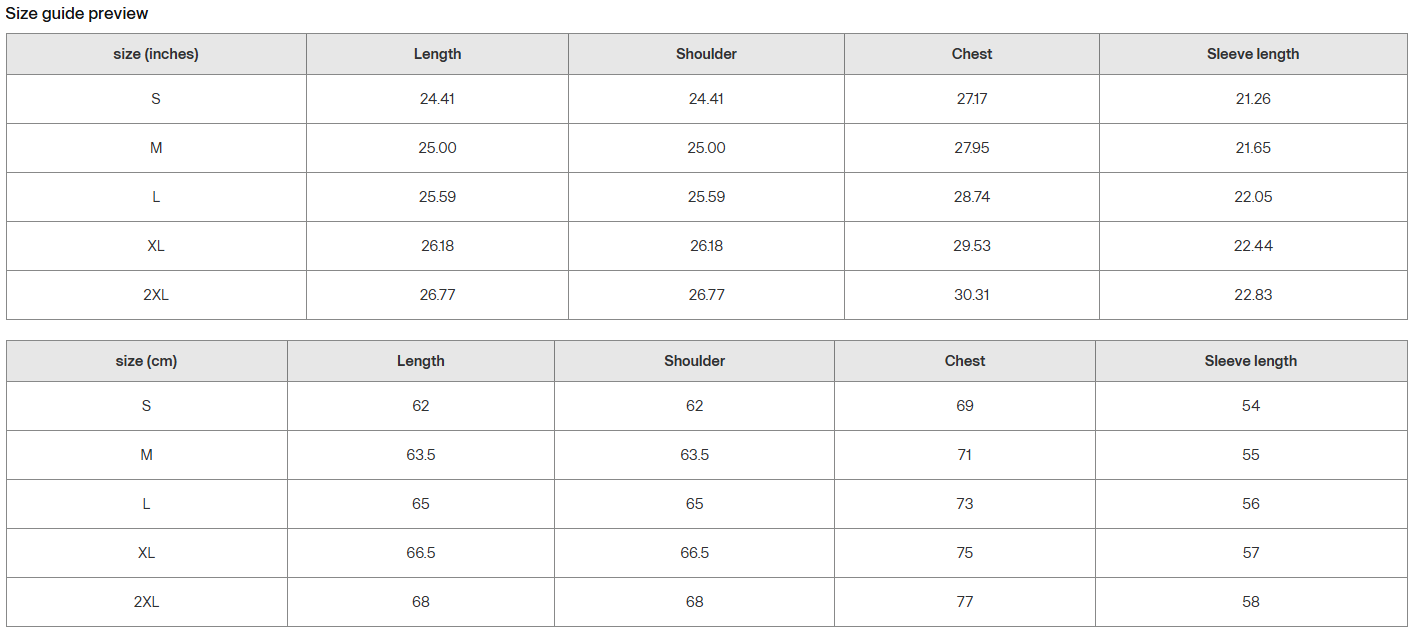This screenshot has height=633, width=1416.
Task: Select the 'size (cm)' header cell
Action: [146, 361]
